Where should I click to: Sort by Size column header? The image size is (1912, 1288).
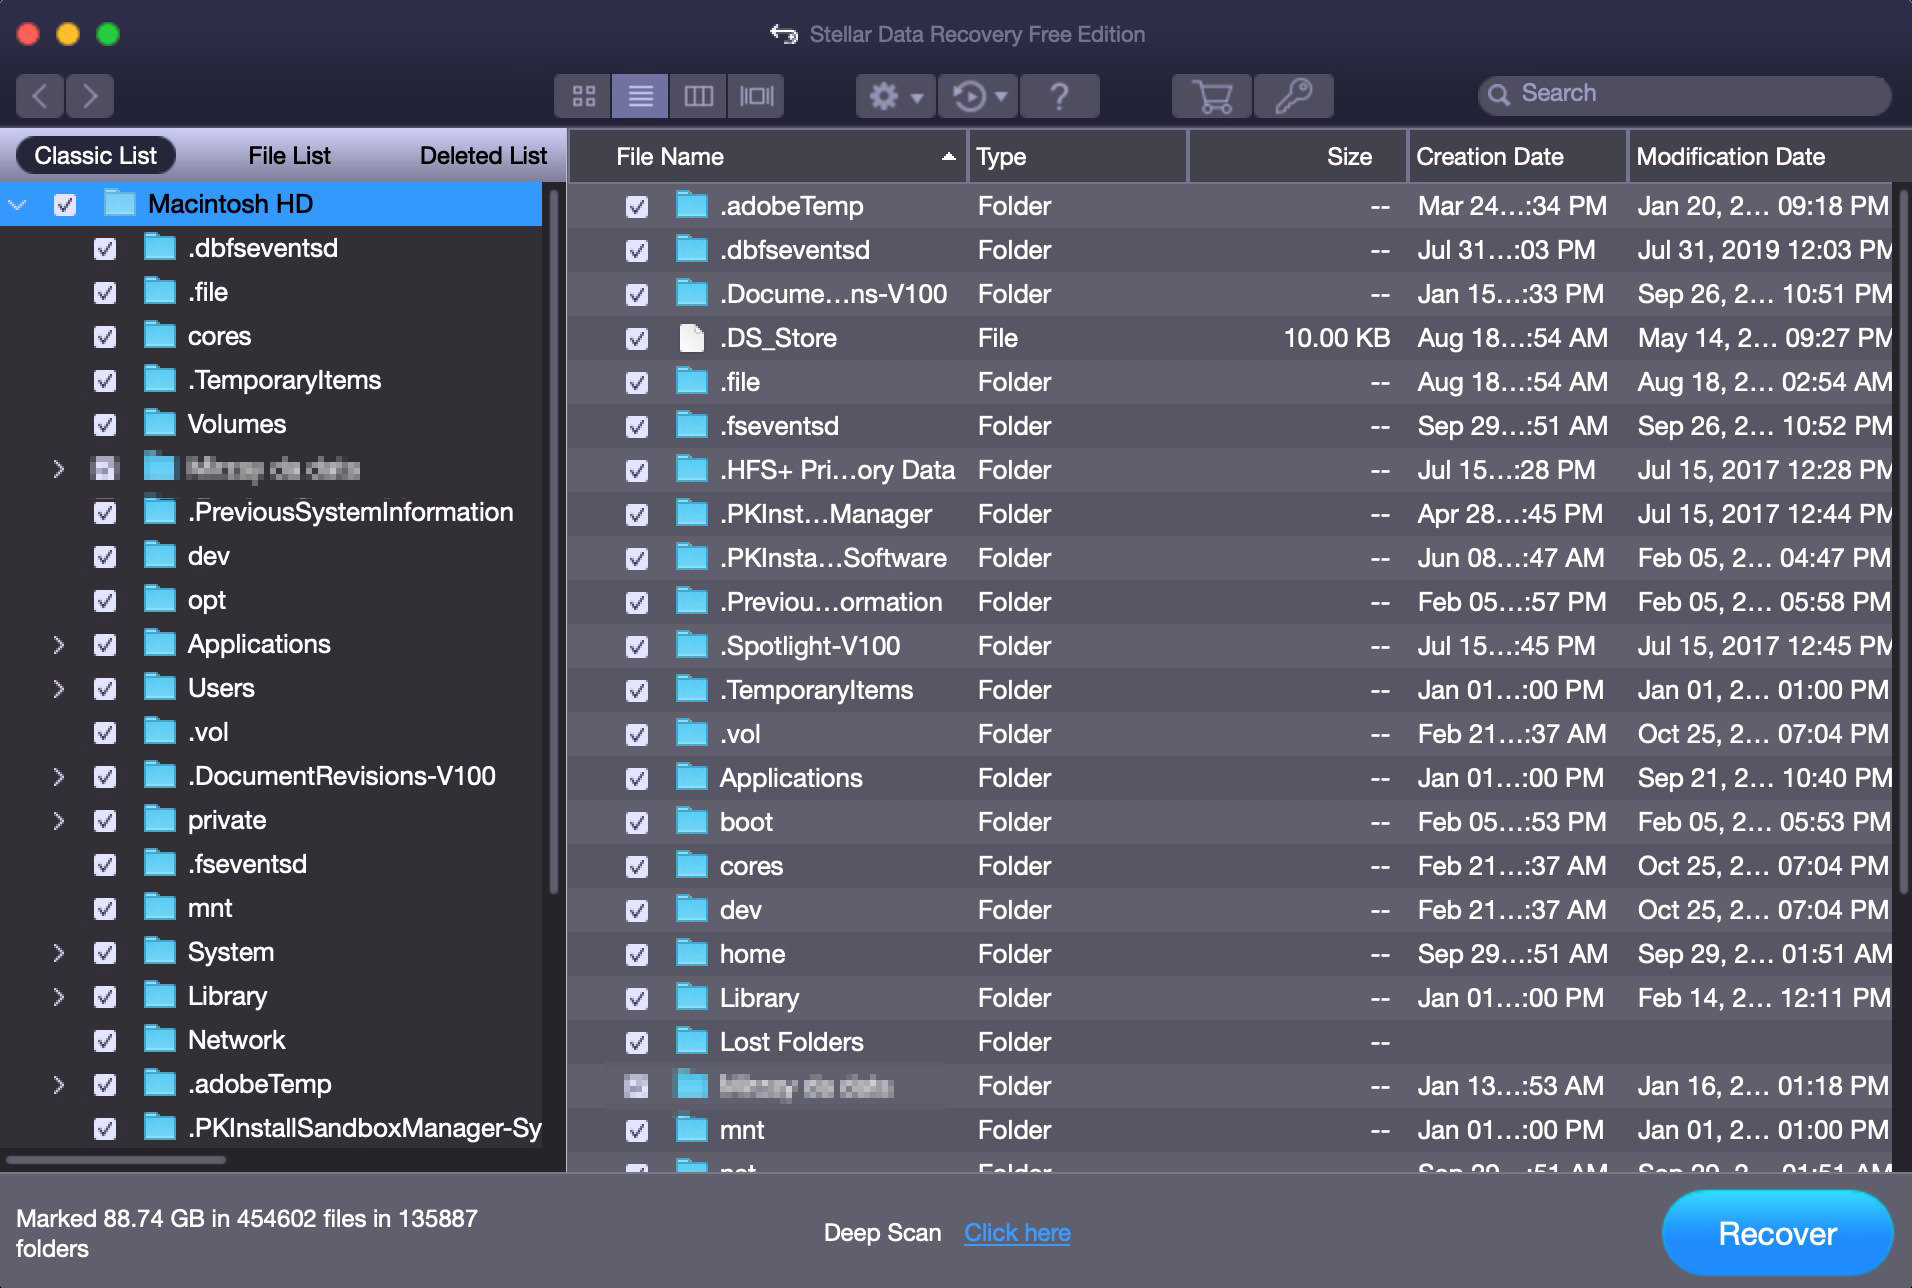pyautogui.click(x=1298, y=156)
